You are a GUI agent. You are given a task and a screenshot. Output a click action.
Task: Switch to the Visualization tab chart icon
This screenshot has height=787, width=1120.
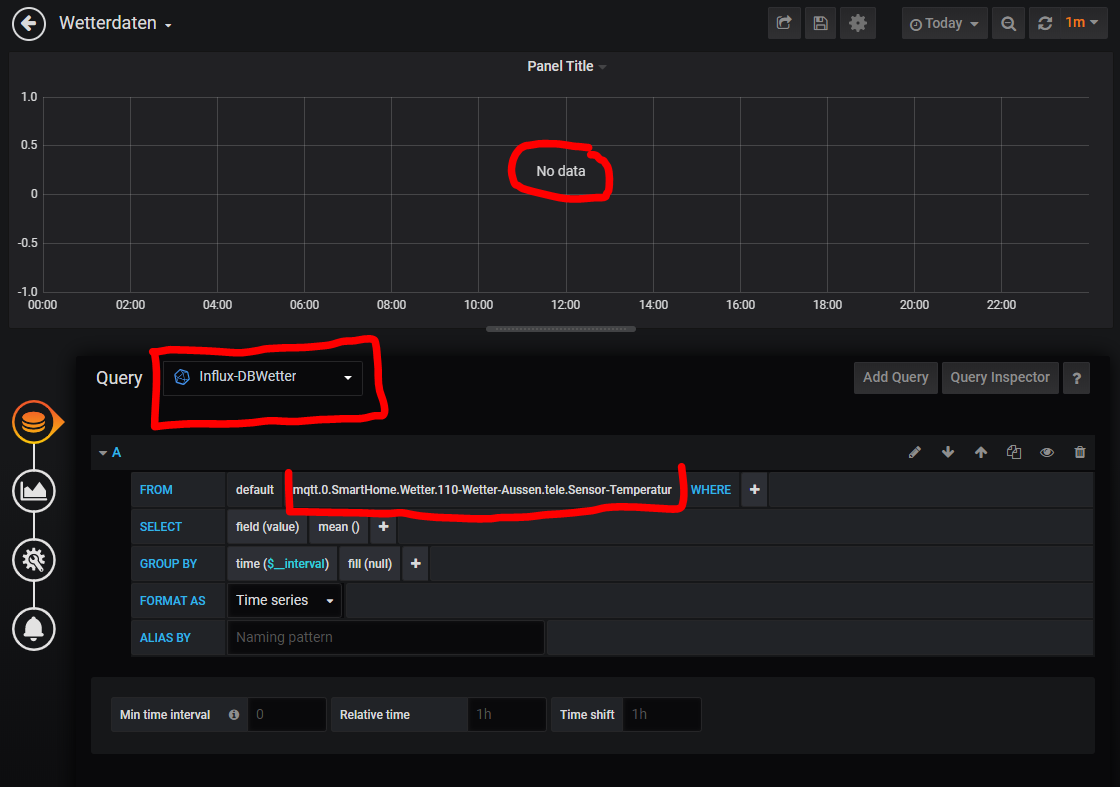(34, 491)
